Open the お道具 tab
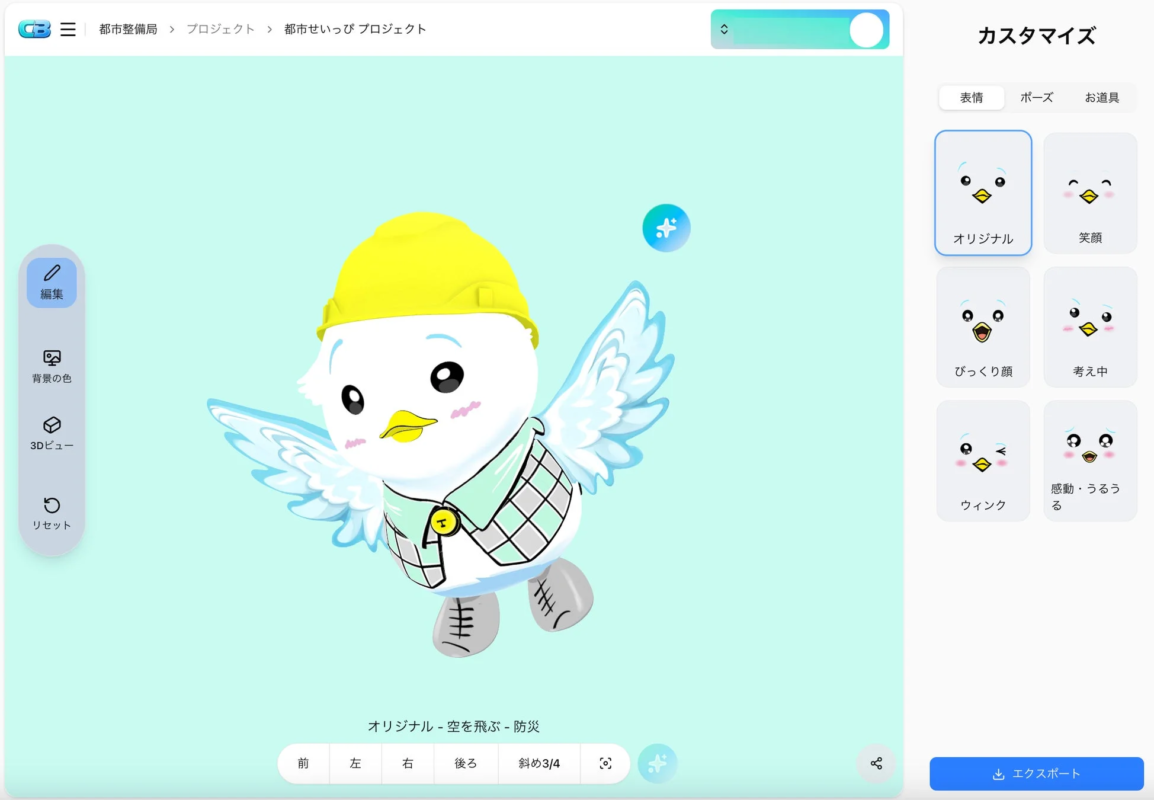The image size is (1154, 800). point(1103,97)
